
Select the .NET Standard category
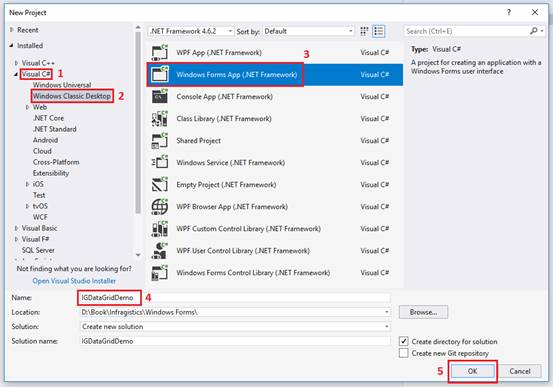pyautogui.click(x=55, y=129)
